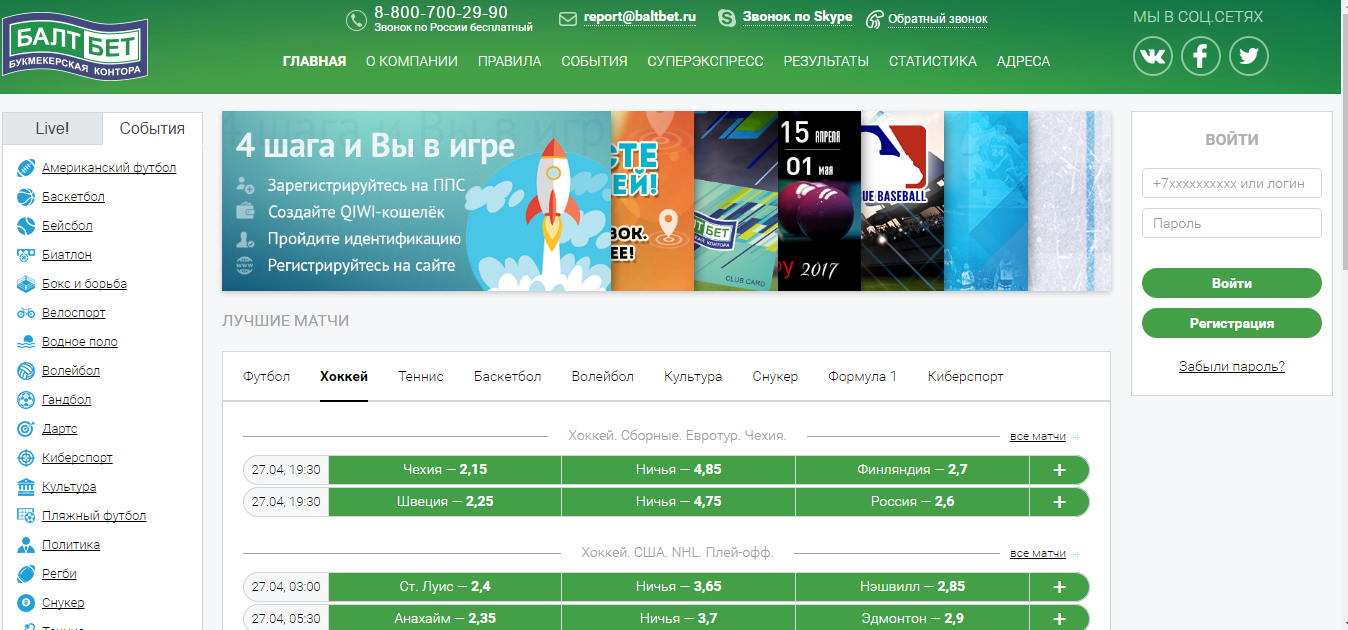The image size is (1348, 630).
Task: Click the cycling bicycle sport icon
Action: click(x=26, y=313)
